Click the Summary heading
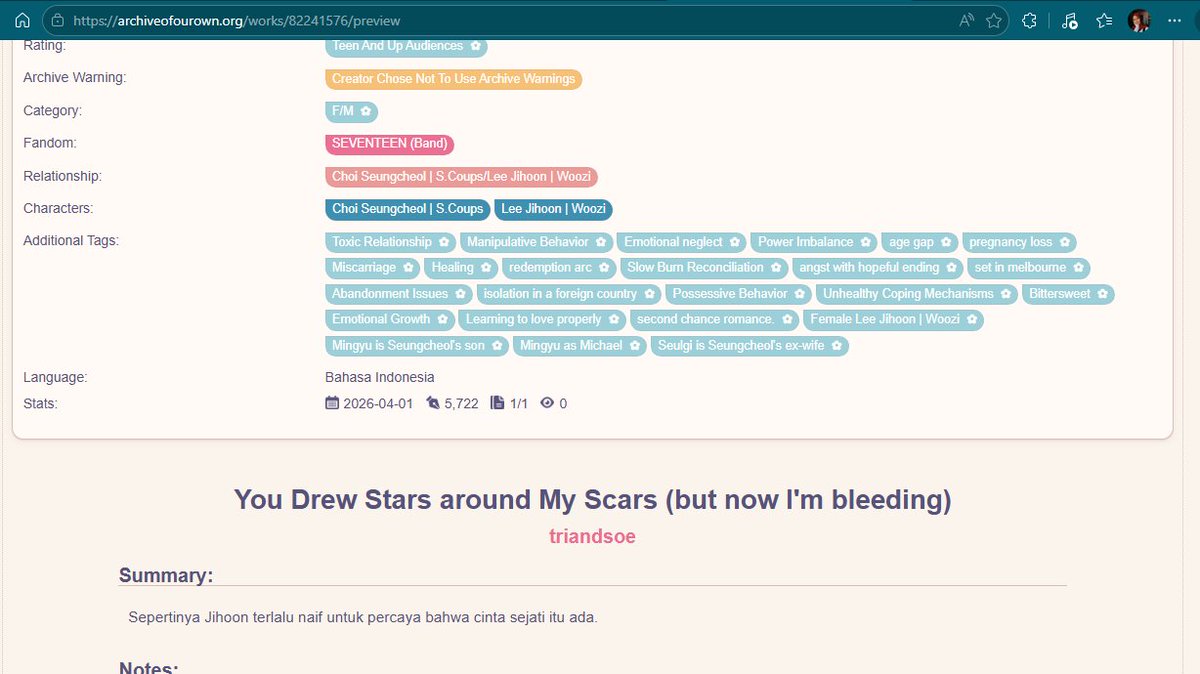 pyautogui.click(x=166, y=575)
